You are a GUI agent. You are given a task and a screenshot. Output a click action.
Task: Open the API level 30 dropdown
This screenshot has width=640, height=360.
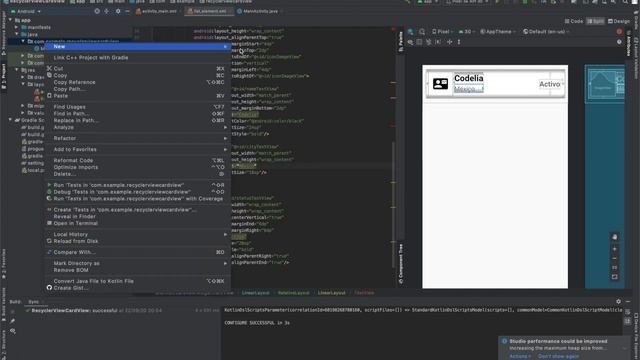(x=467, y=31)
